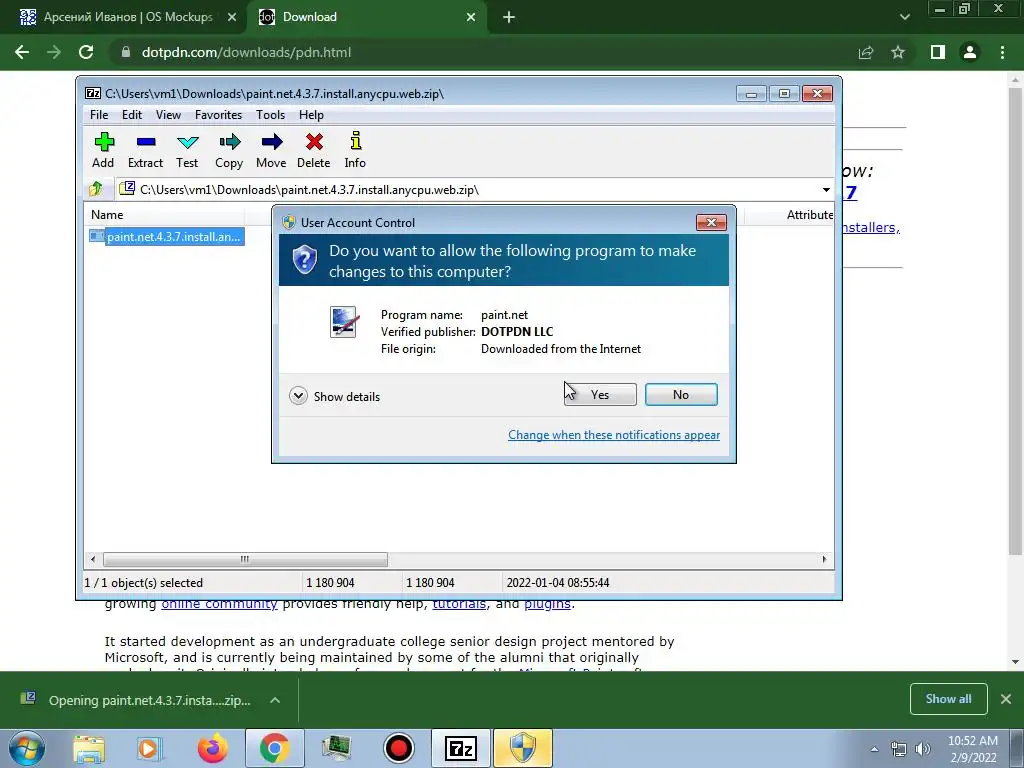Dismiss the Chrome downloads bar
The image size is (1024, 768).
pos(1006,699)
